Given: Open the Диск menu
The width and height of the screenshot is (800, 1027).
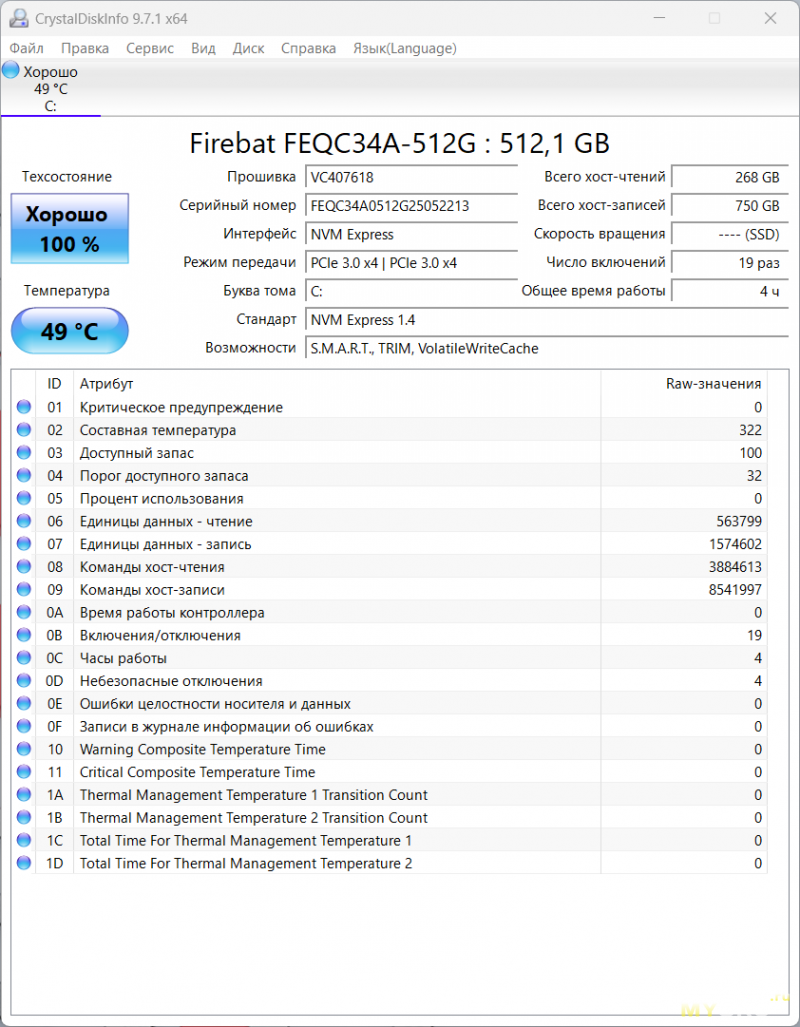Looking at the screenshot, I should [248, 48].
